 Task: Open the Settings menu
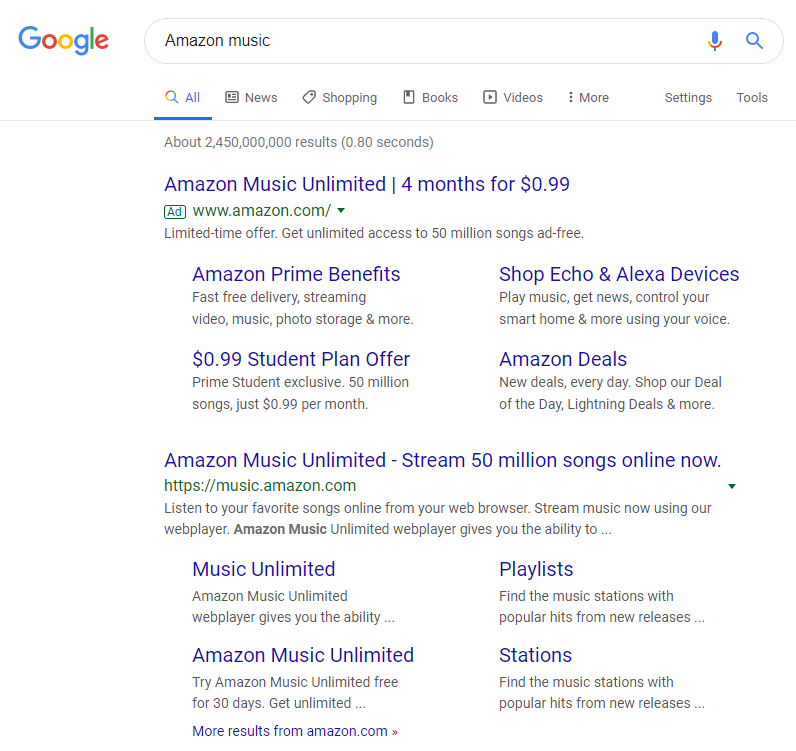click(688, 97)
